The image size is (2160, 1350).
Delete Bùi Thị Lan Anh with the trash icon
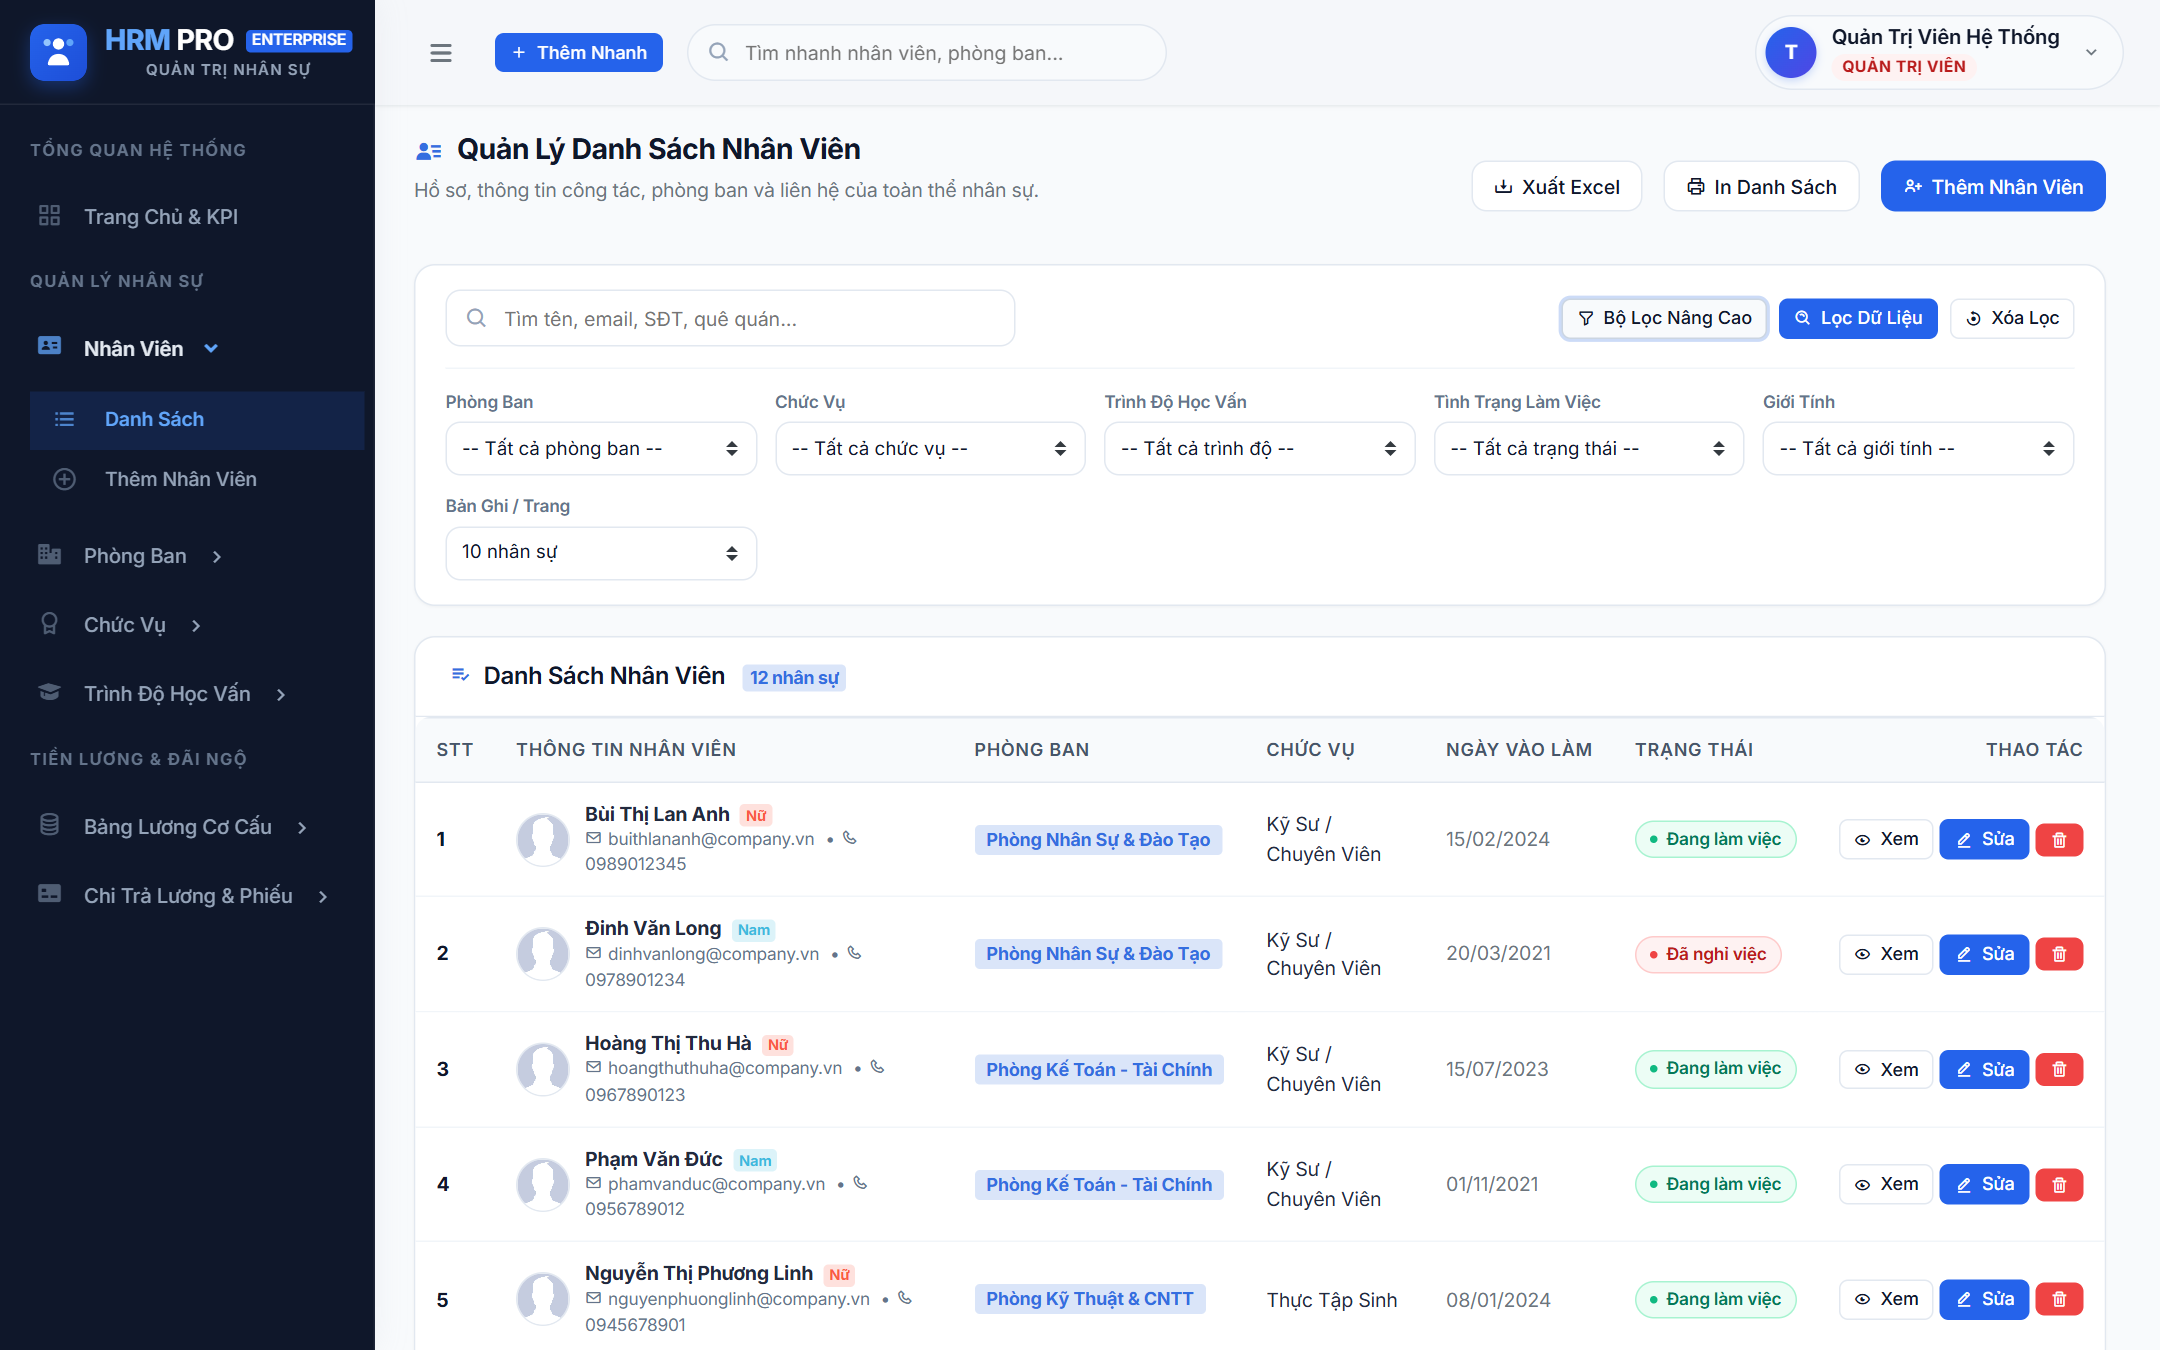(2059, 840)
